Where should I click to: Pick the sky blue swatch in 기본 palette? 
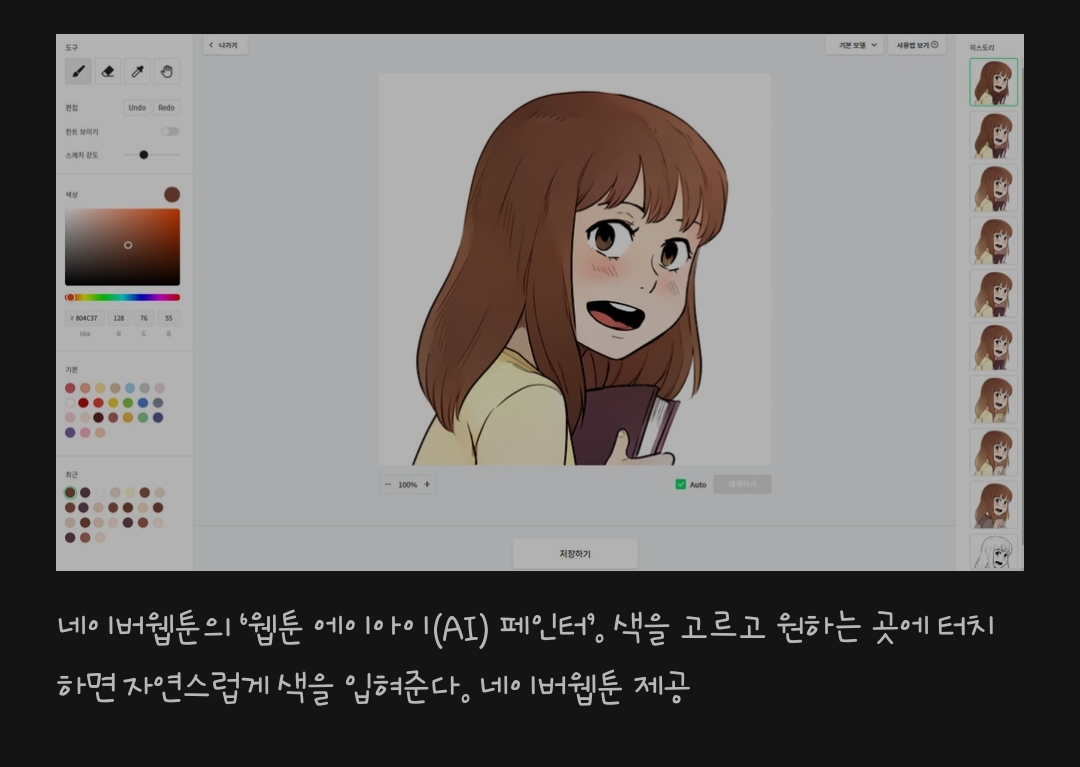(130, 388)
